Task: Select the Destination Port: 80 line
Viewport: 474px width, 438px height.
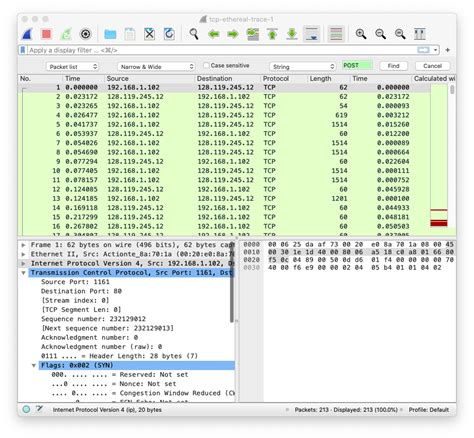Action: click(x=81, y=291)
